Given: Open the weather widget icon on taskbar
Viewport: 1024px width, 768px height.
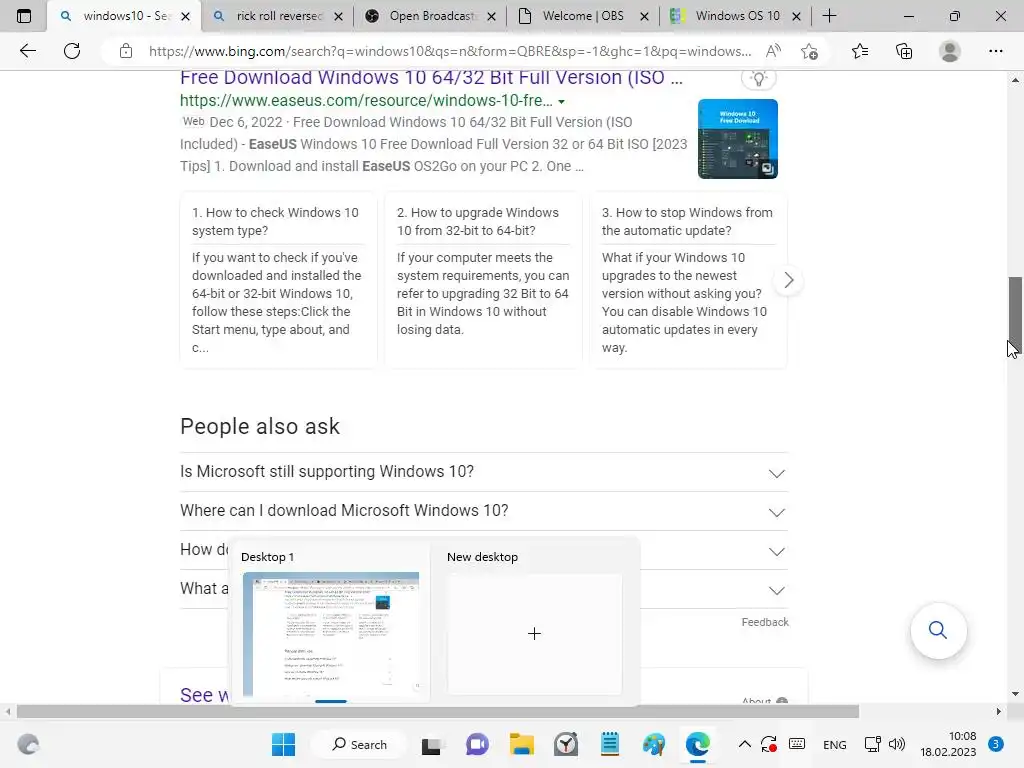Looking at the screenshot, I should (28, 744).
